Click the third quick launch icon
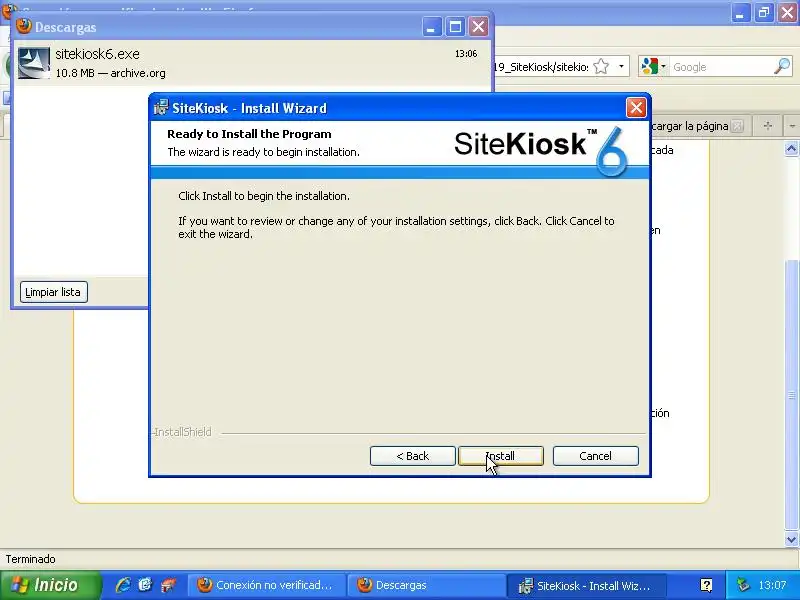This screenshot has width=800, height=600. click(x=168, y=585)
